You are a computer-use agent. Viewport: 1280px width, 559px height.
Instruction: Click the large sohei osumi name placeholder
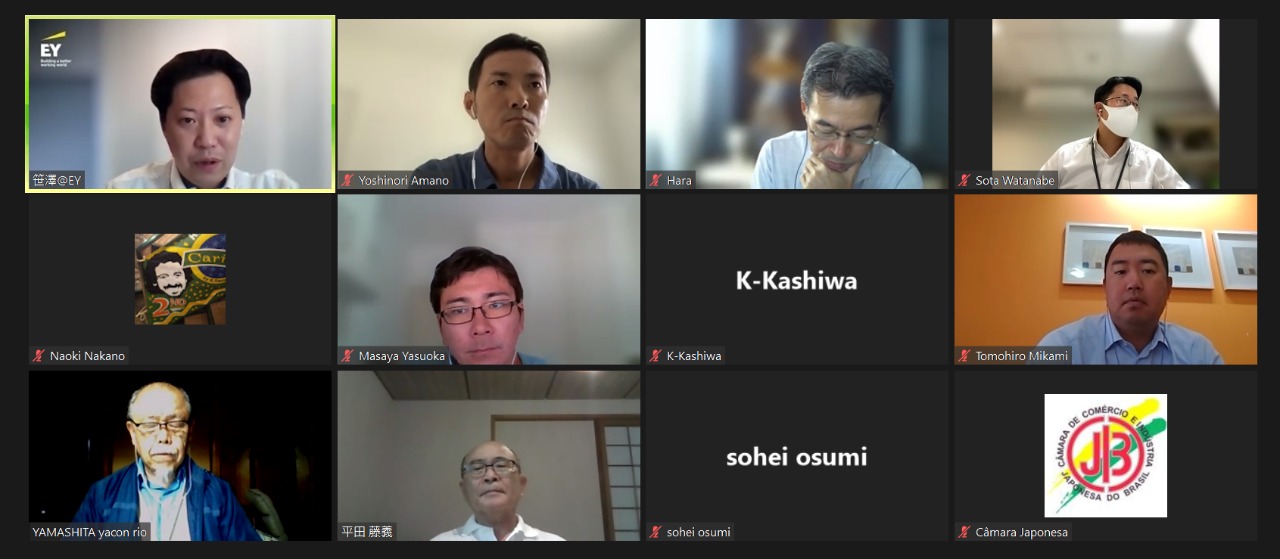pos(797,457)
